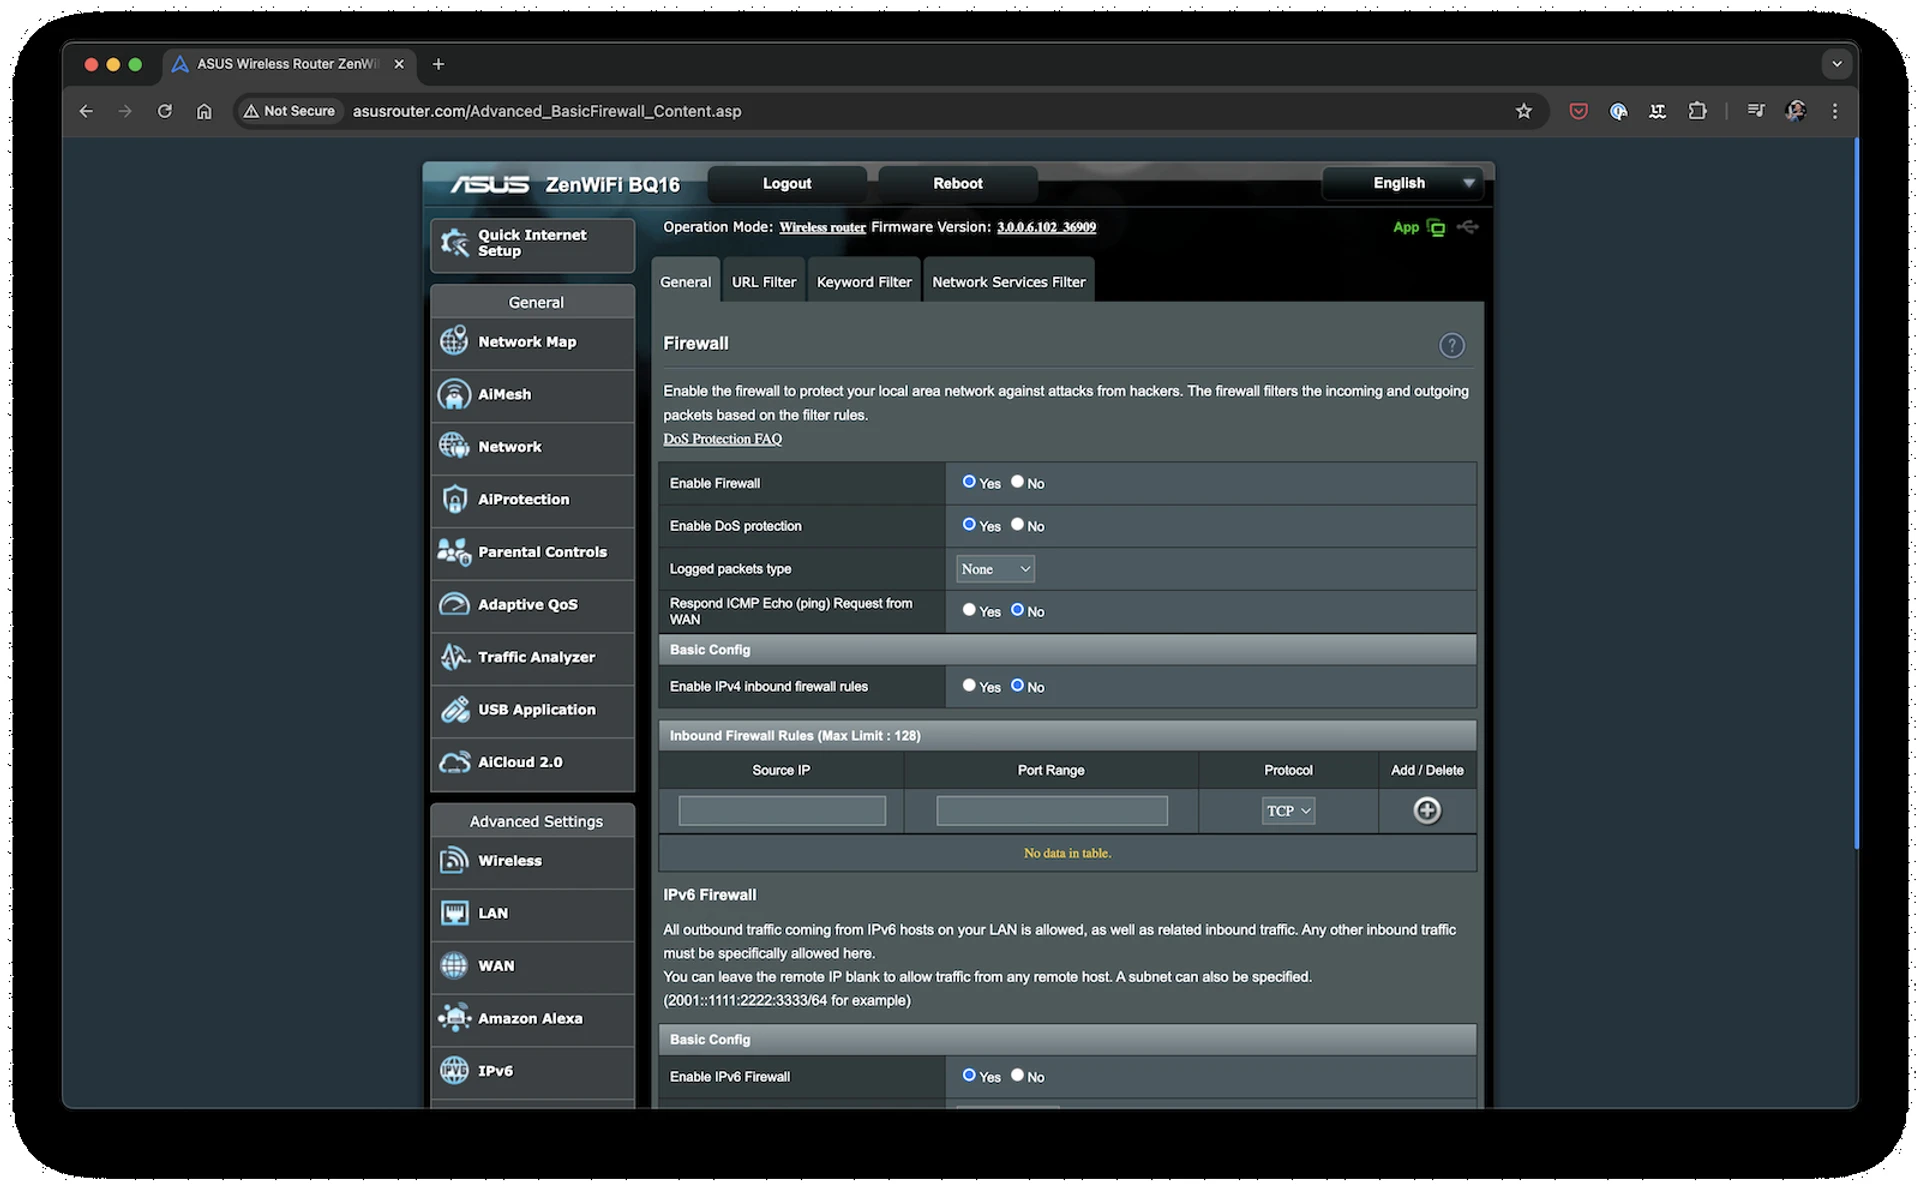Click the Firewall help question mark icon
The image size is (1920, 1189).
tap(1451, 346)
